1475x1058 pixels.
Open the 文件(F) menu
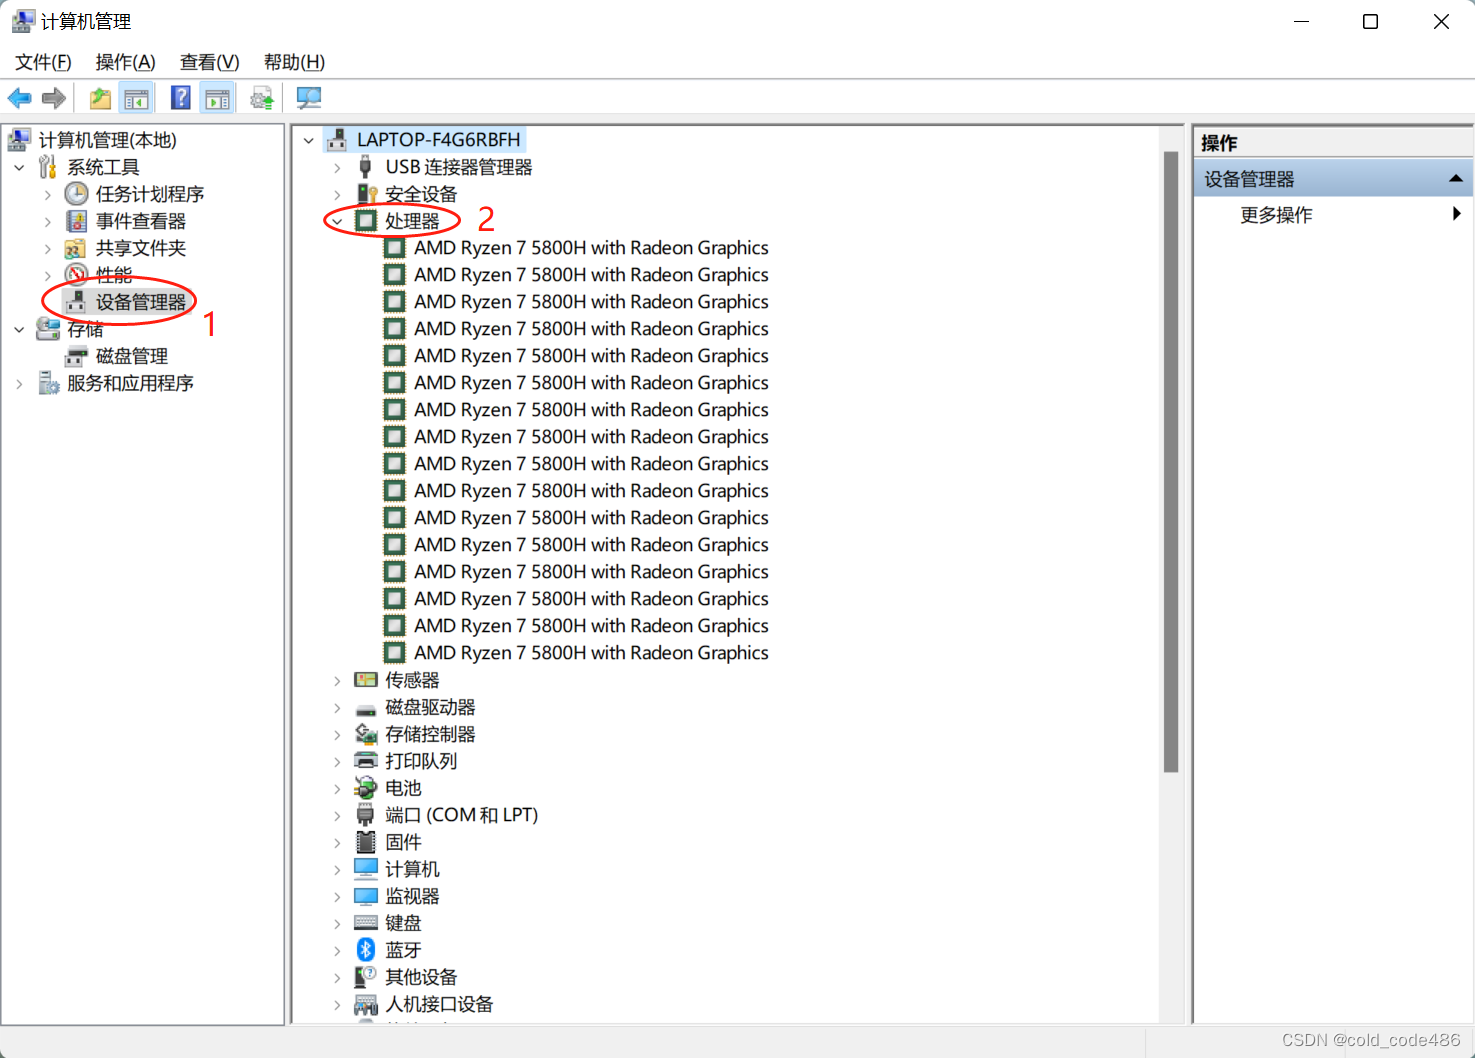[x=43, y=62]
